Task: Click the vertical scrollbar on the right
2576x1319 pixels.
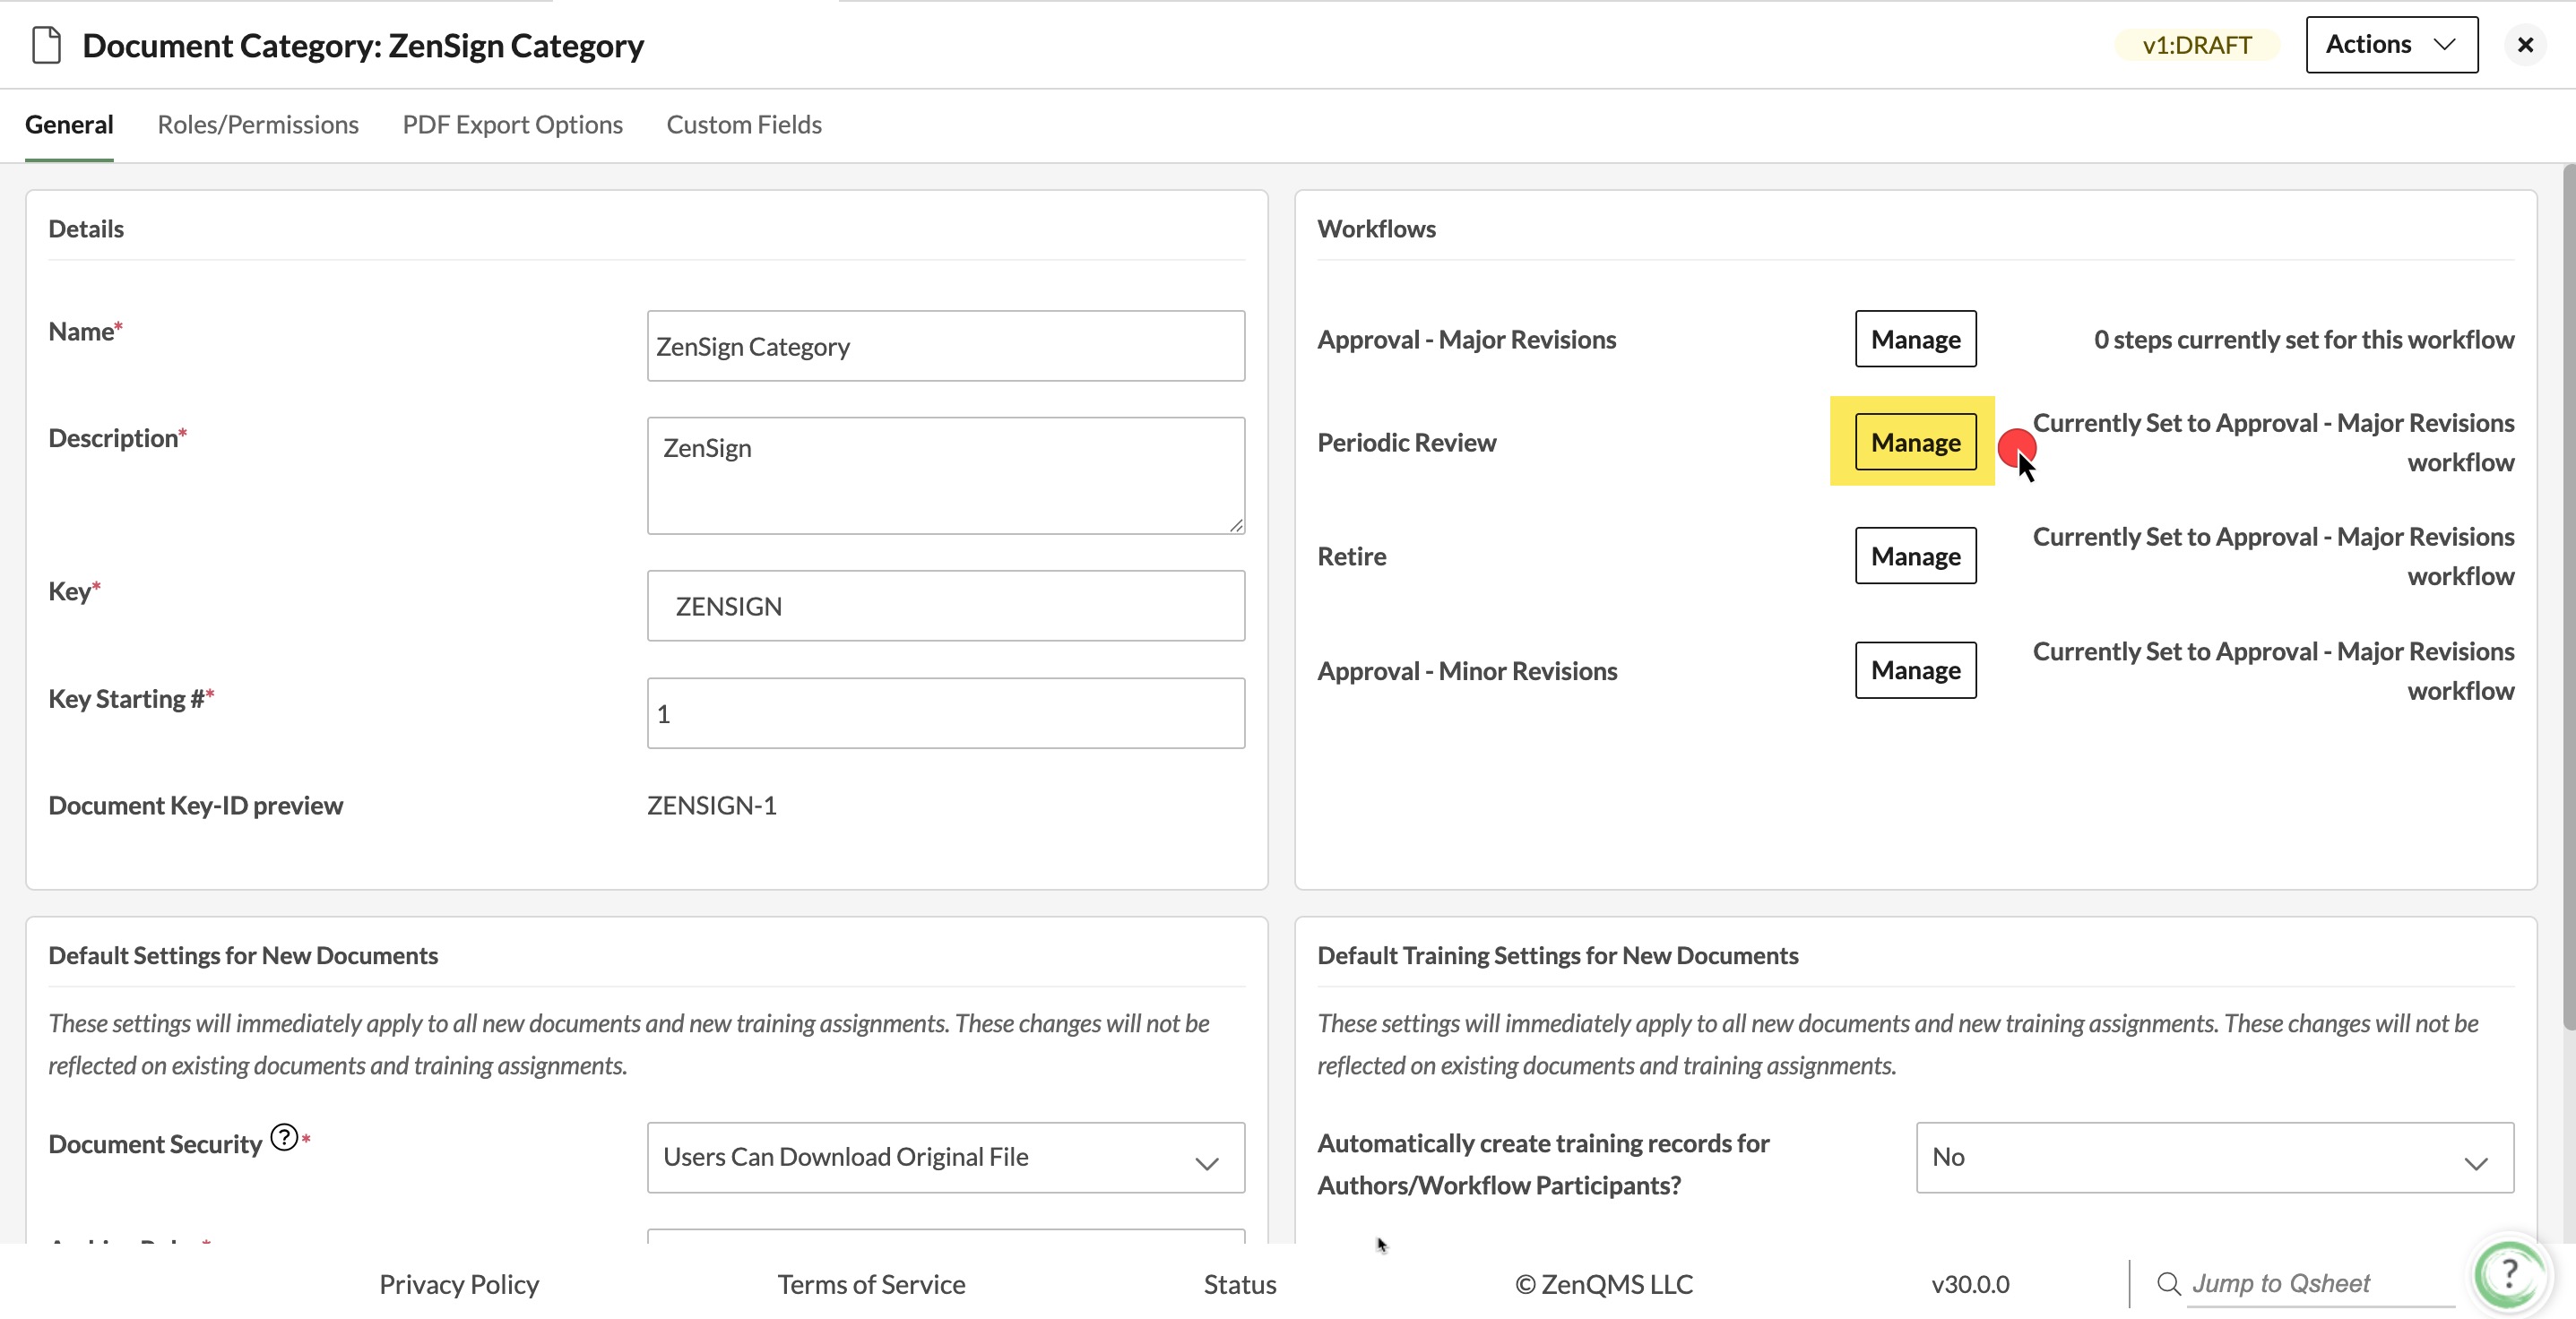Action: [2568, 596]
